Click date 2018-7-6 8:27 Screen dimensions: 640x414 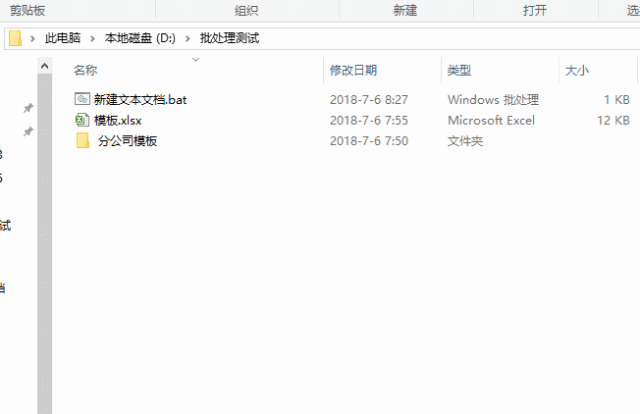(369, 100)
